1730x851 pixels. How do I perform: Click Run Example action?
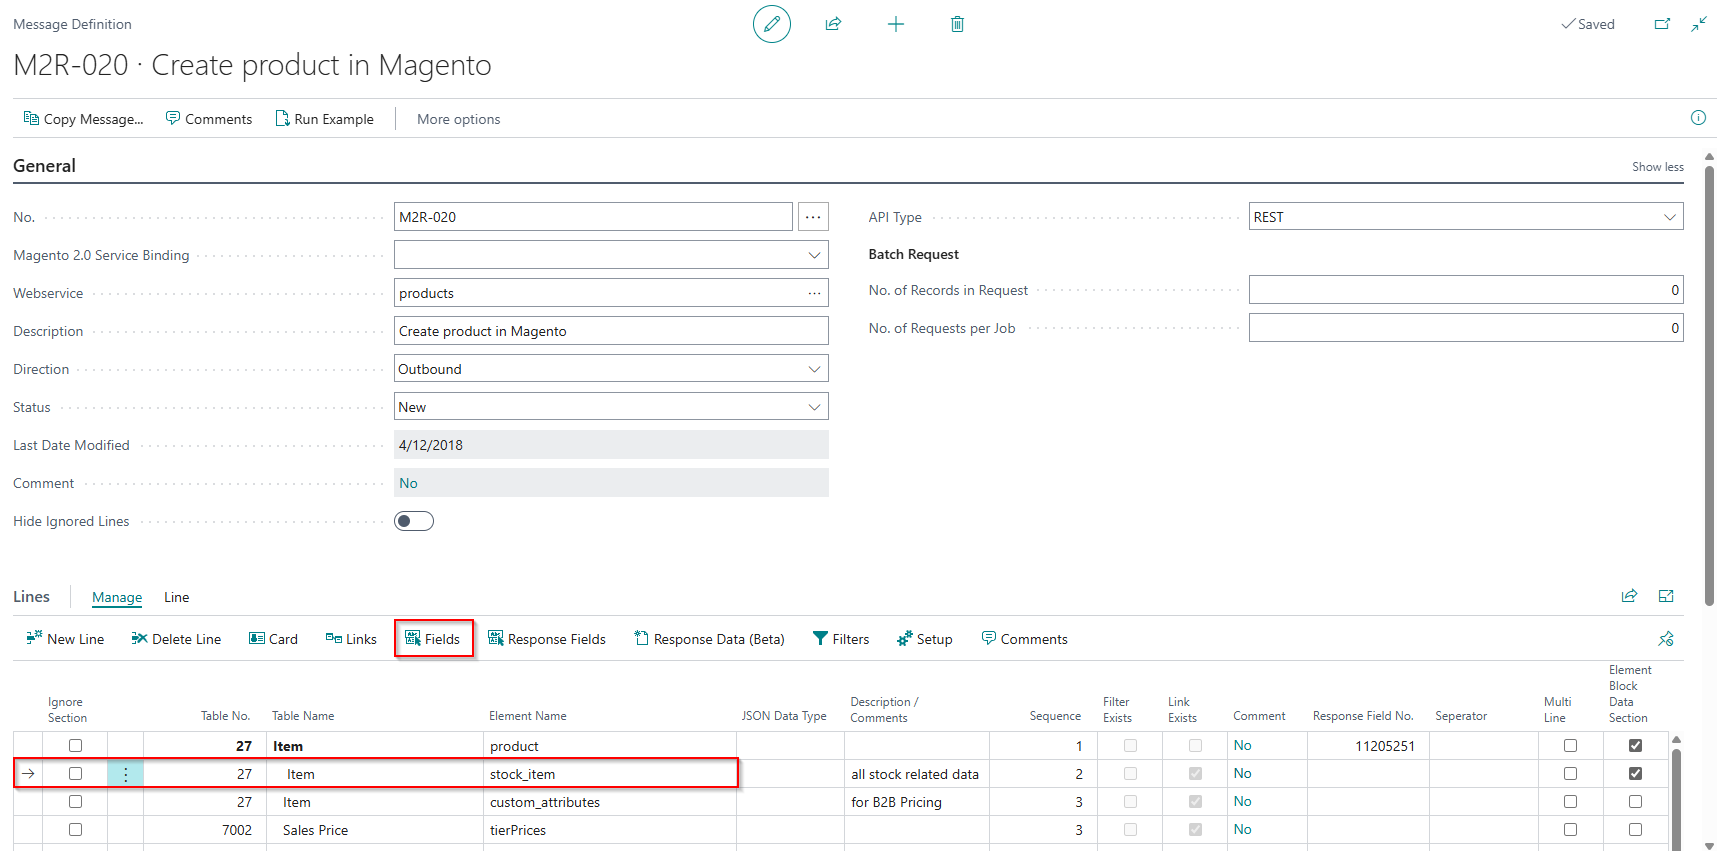pos(324,119)
